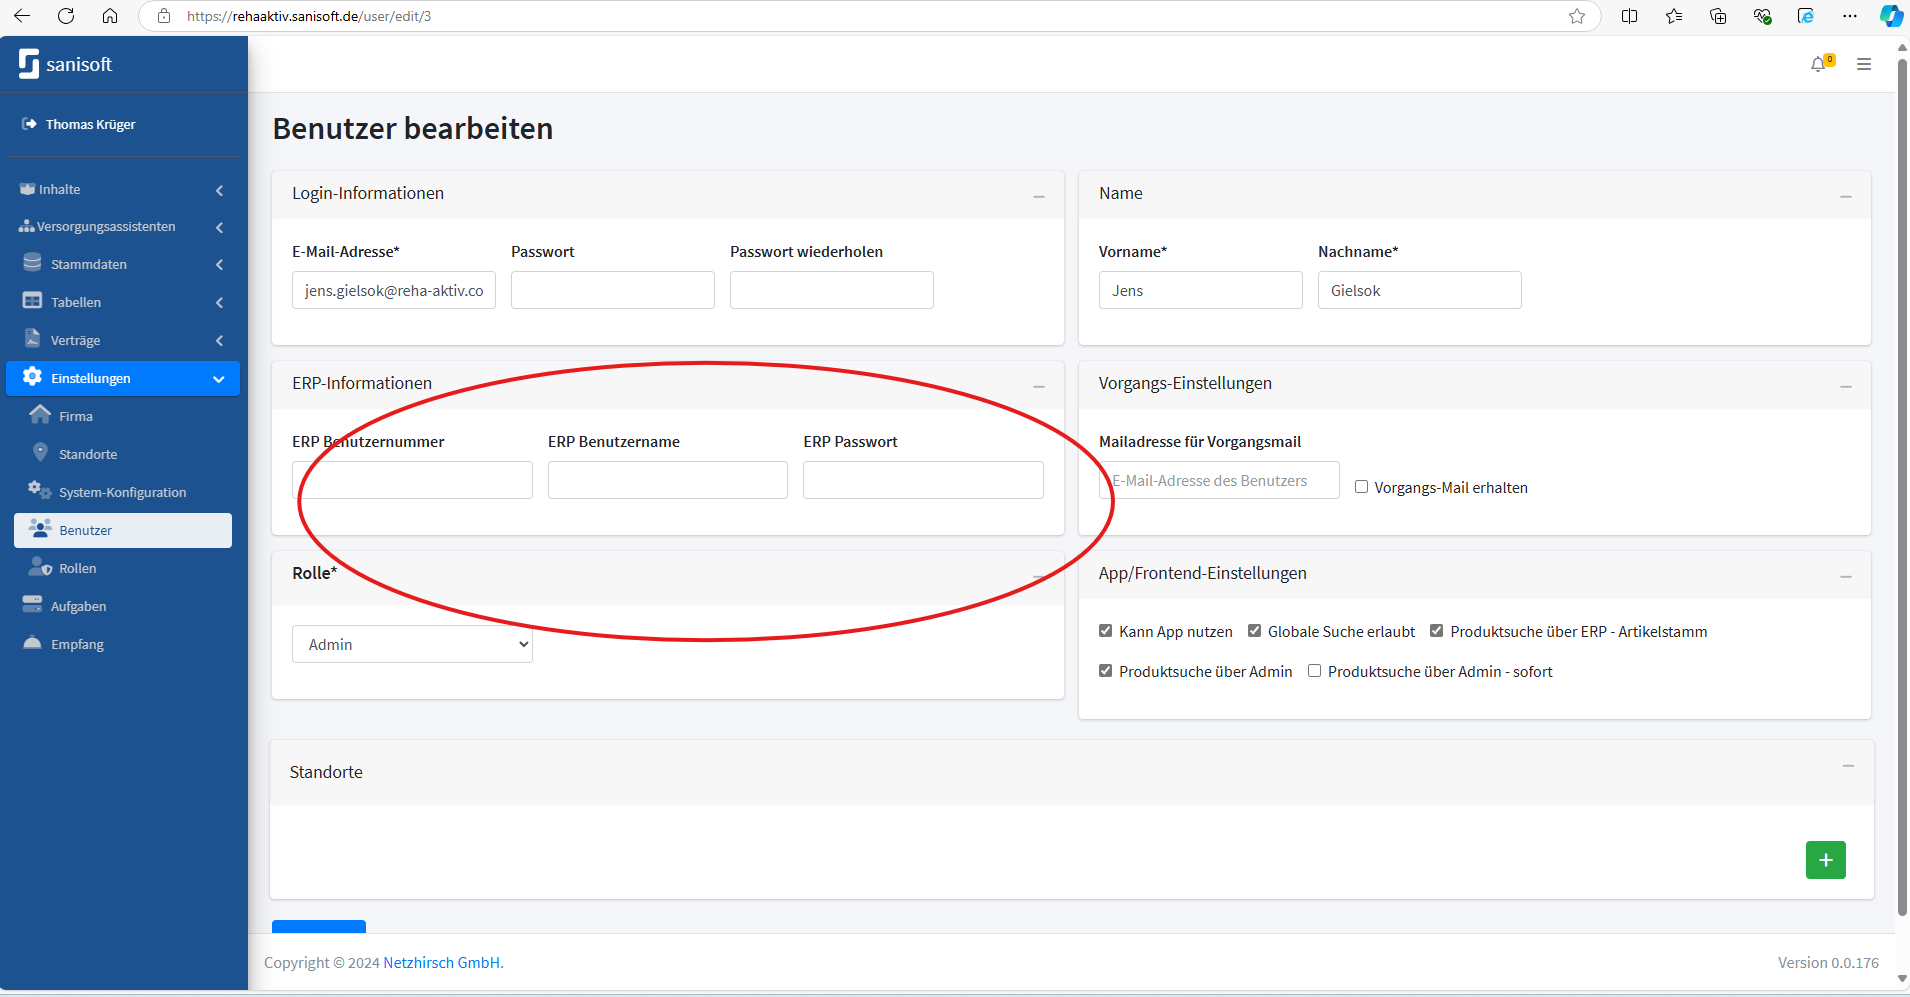Refresh the page in the browser toolbar
This screenshot has height=997, width=1910.
pyautogui.click(x=66, y=16)
